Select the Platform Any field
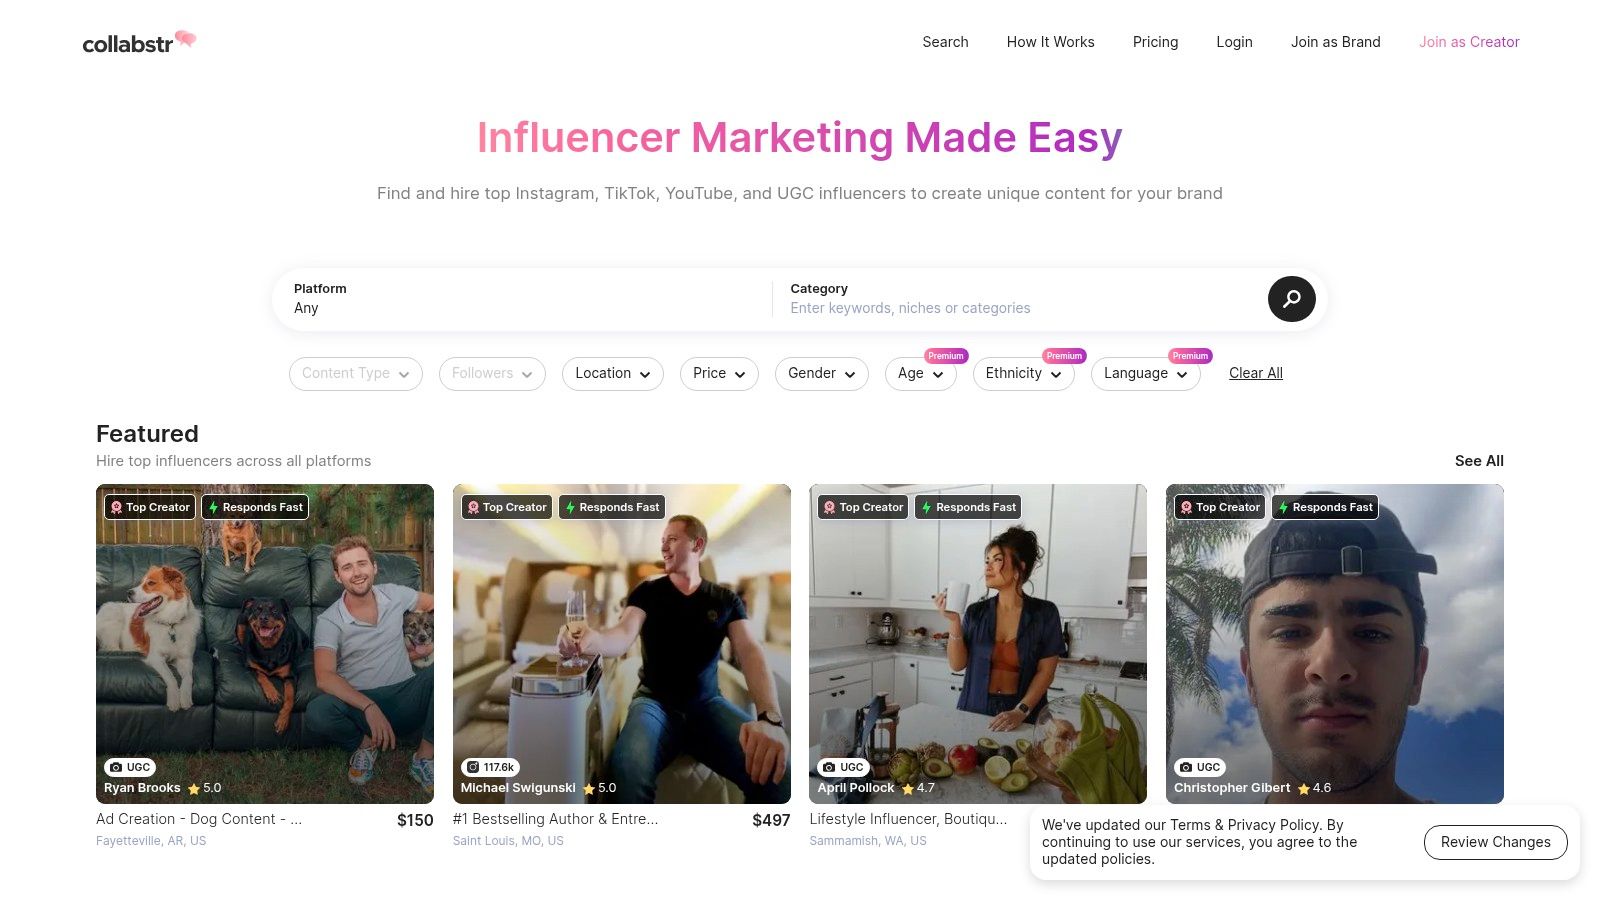Screen dimensions: 1600x900 522,299
